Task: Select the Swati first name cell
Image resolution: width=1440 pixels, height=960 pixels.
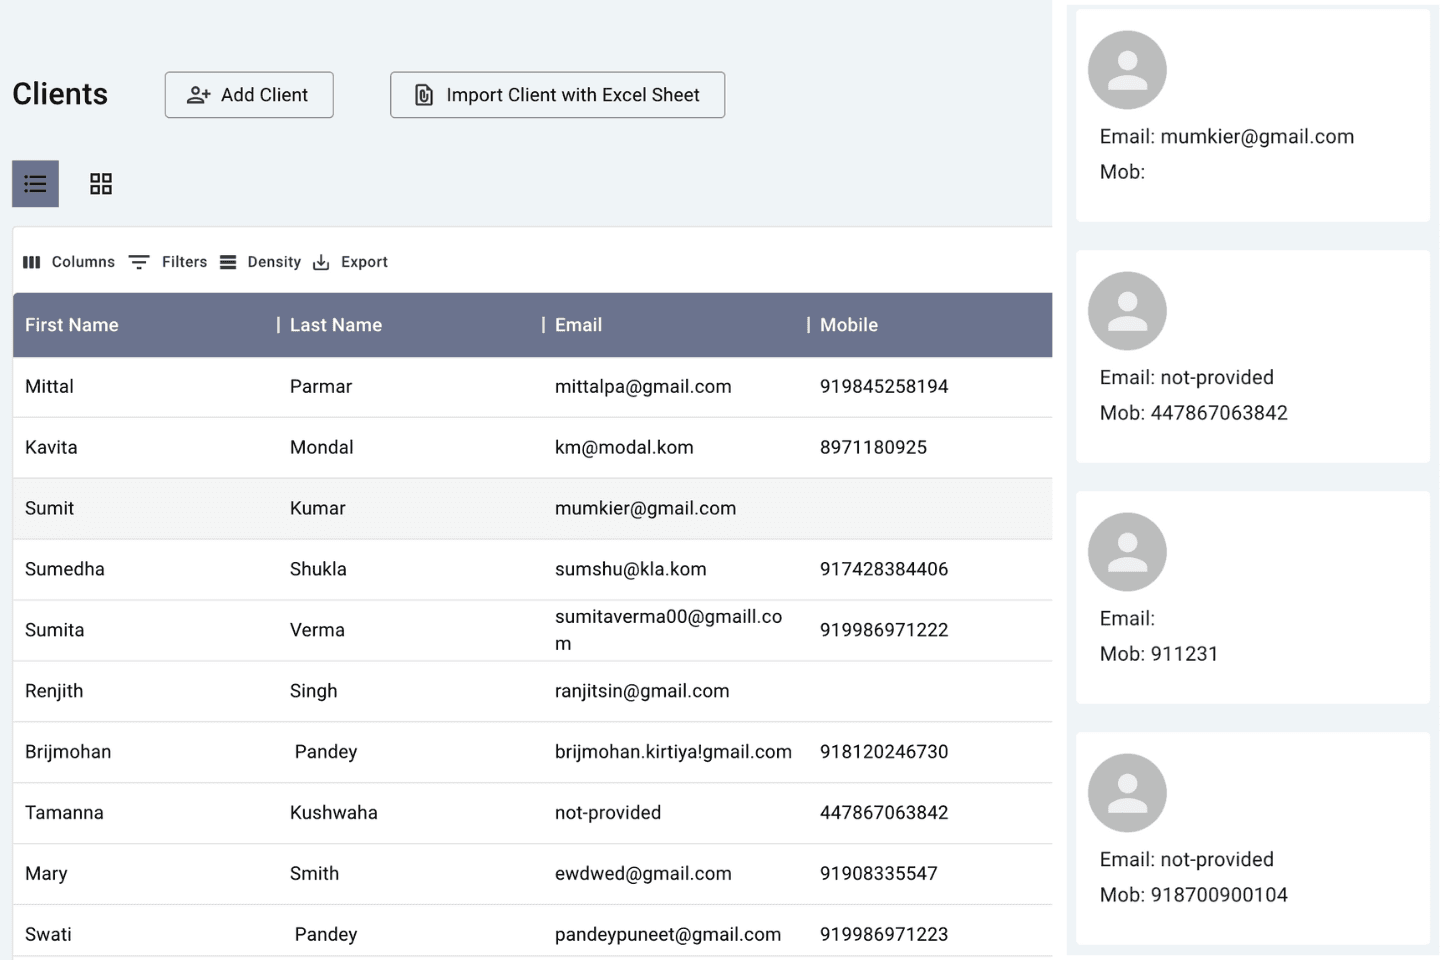Action: pyautogui.click(x=48, y=936)
